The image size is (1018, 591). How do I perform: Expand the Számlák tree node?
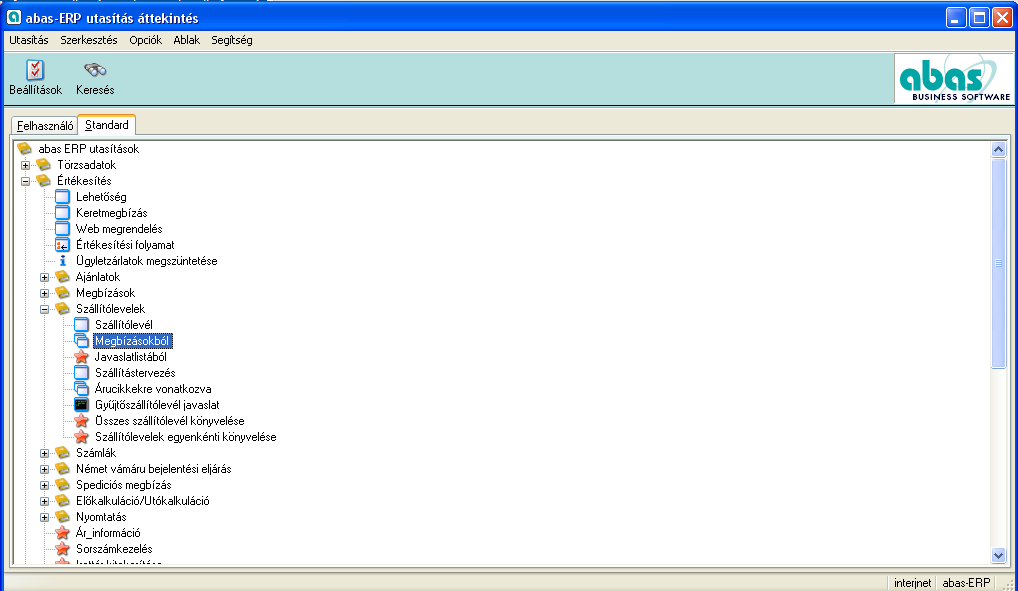tap(44, 453)
